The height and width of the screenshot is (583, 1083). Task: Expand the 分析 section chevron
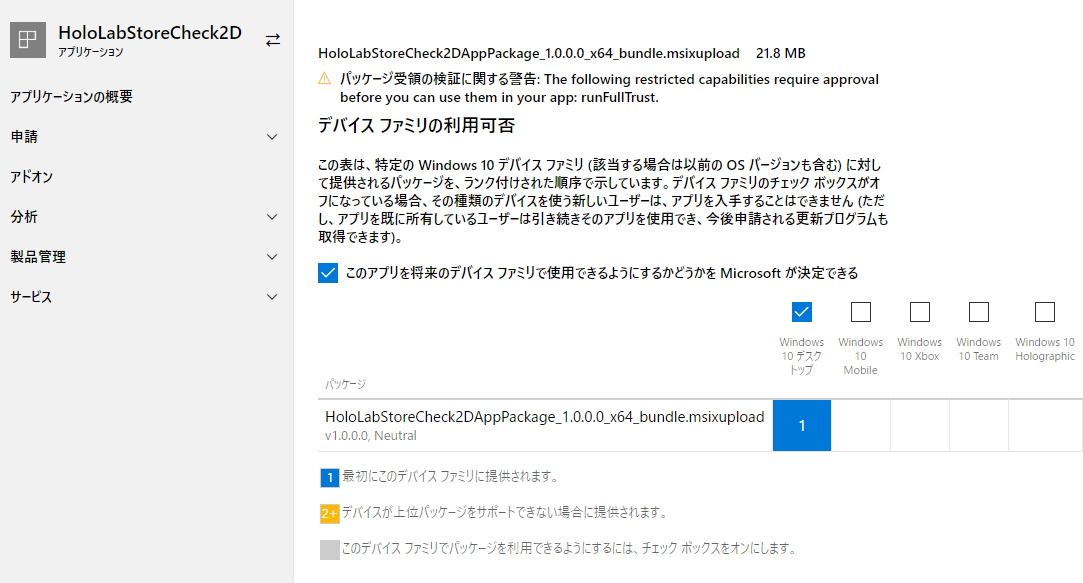(x=272, y=217)
